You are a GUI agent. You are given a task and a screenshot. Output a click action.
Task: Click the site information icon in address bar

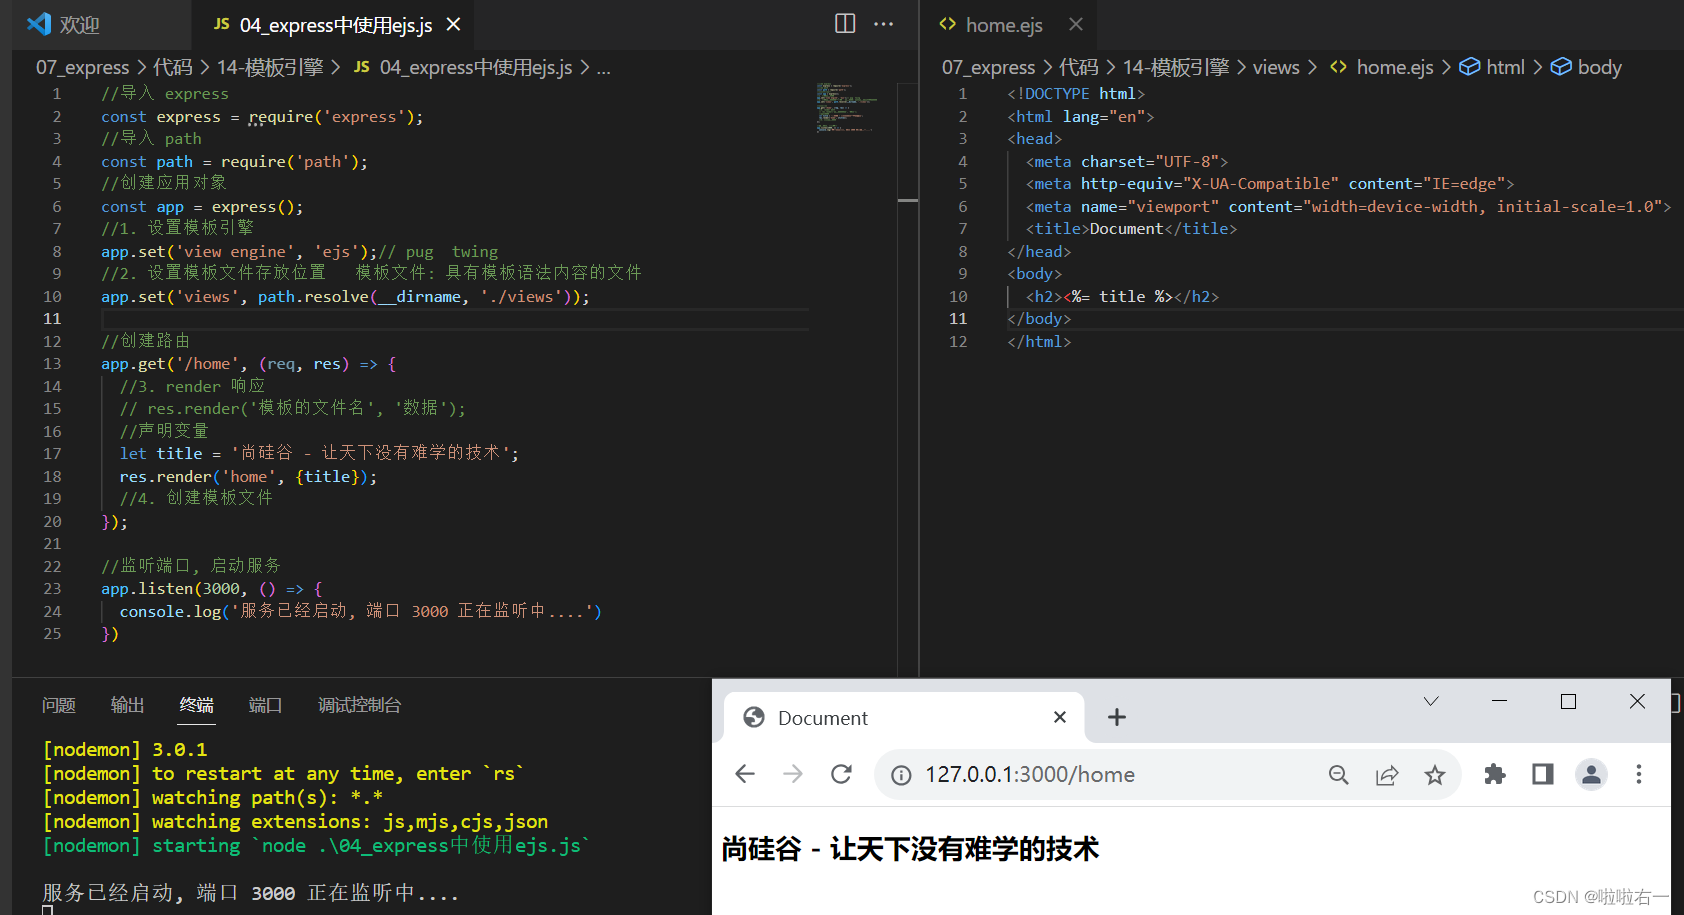click(901, 775)
